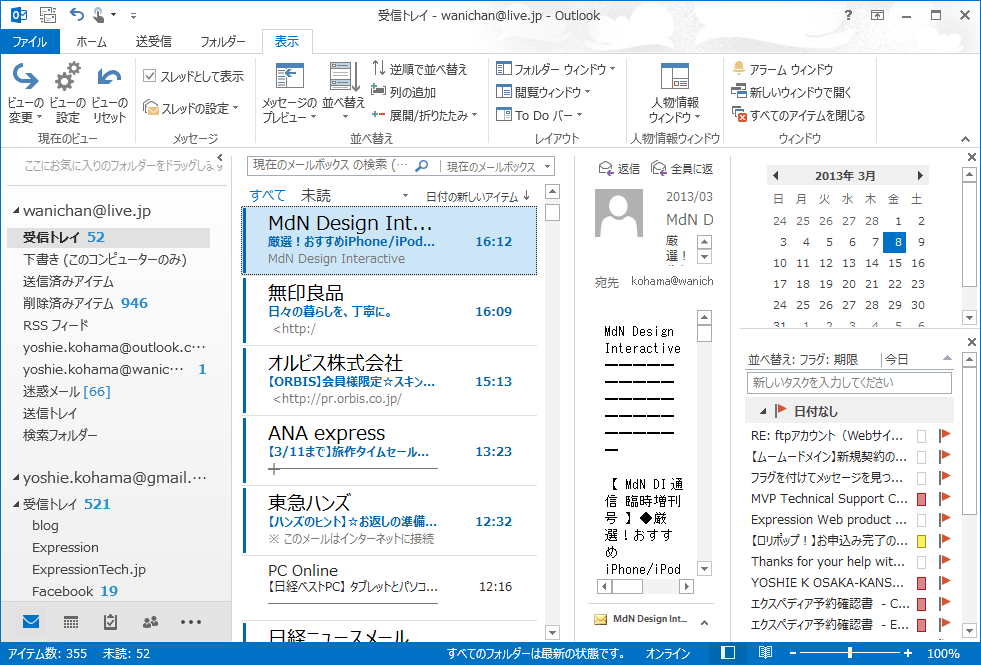The height and width of the screenshot is (665, 981).
Task: Click the Reading view icon in status bar
Action: coord(765,653)
